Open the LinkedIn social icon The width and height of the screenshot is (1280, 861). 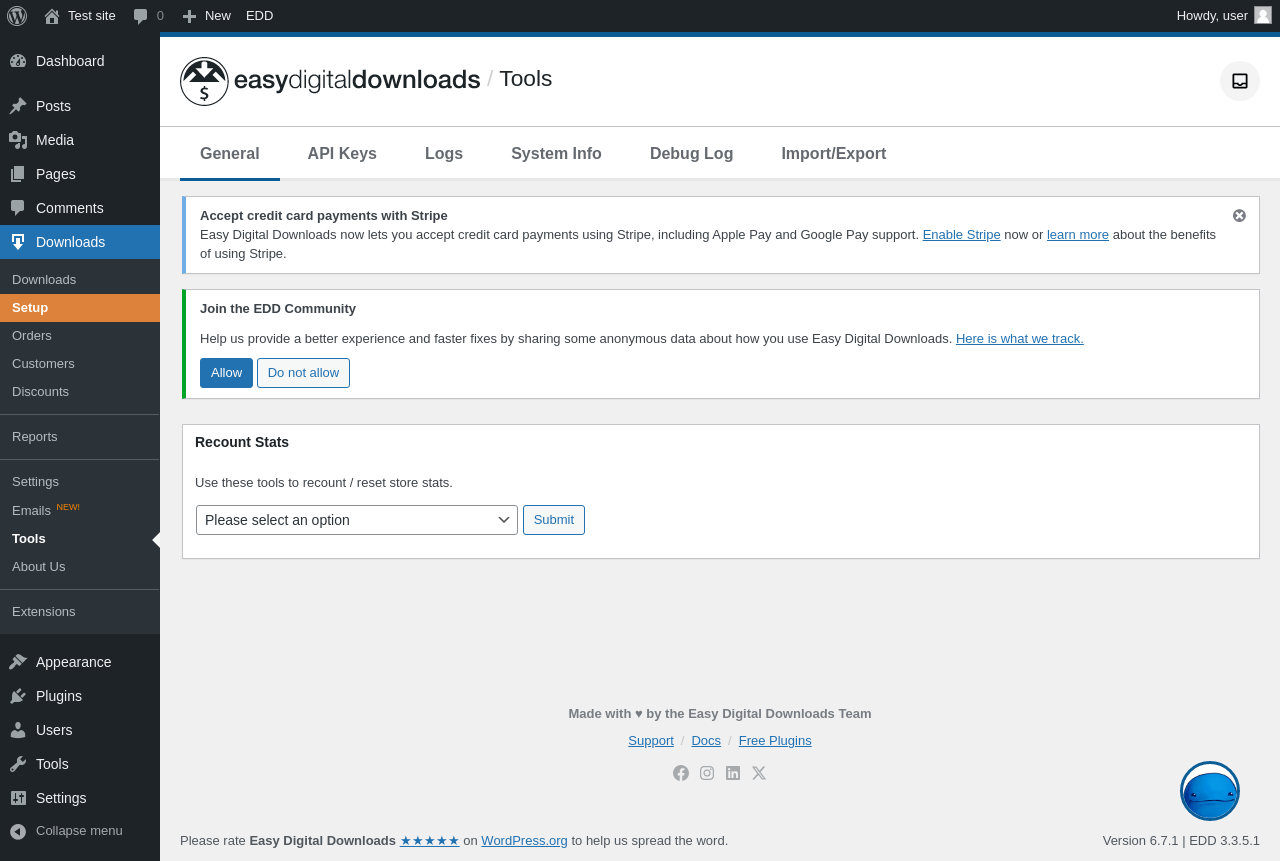point(733,773)
